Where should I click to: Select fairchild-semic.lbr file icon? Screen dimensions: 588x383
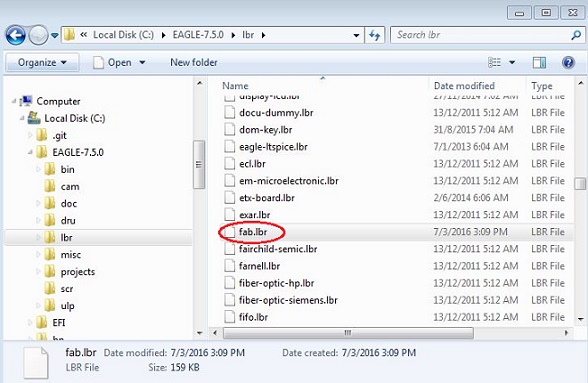[230, 249]
